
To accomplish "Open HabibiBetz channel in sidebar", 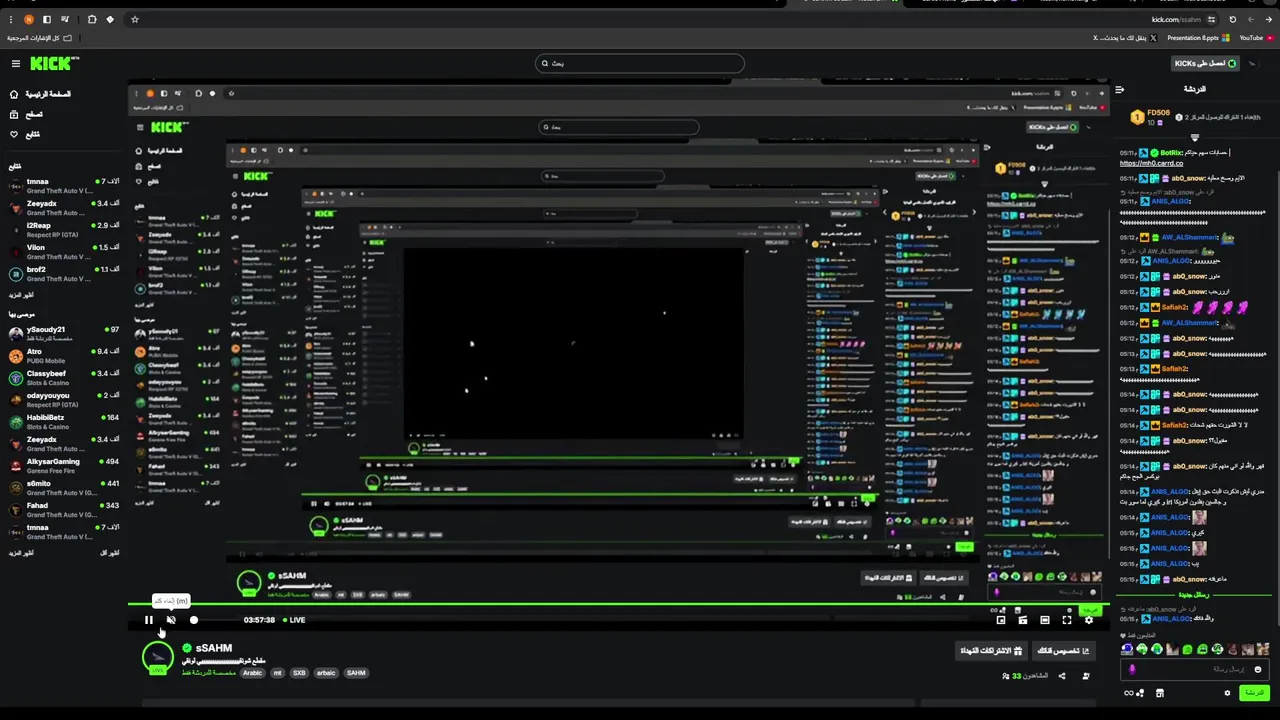I will pos(63,422).
